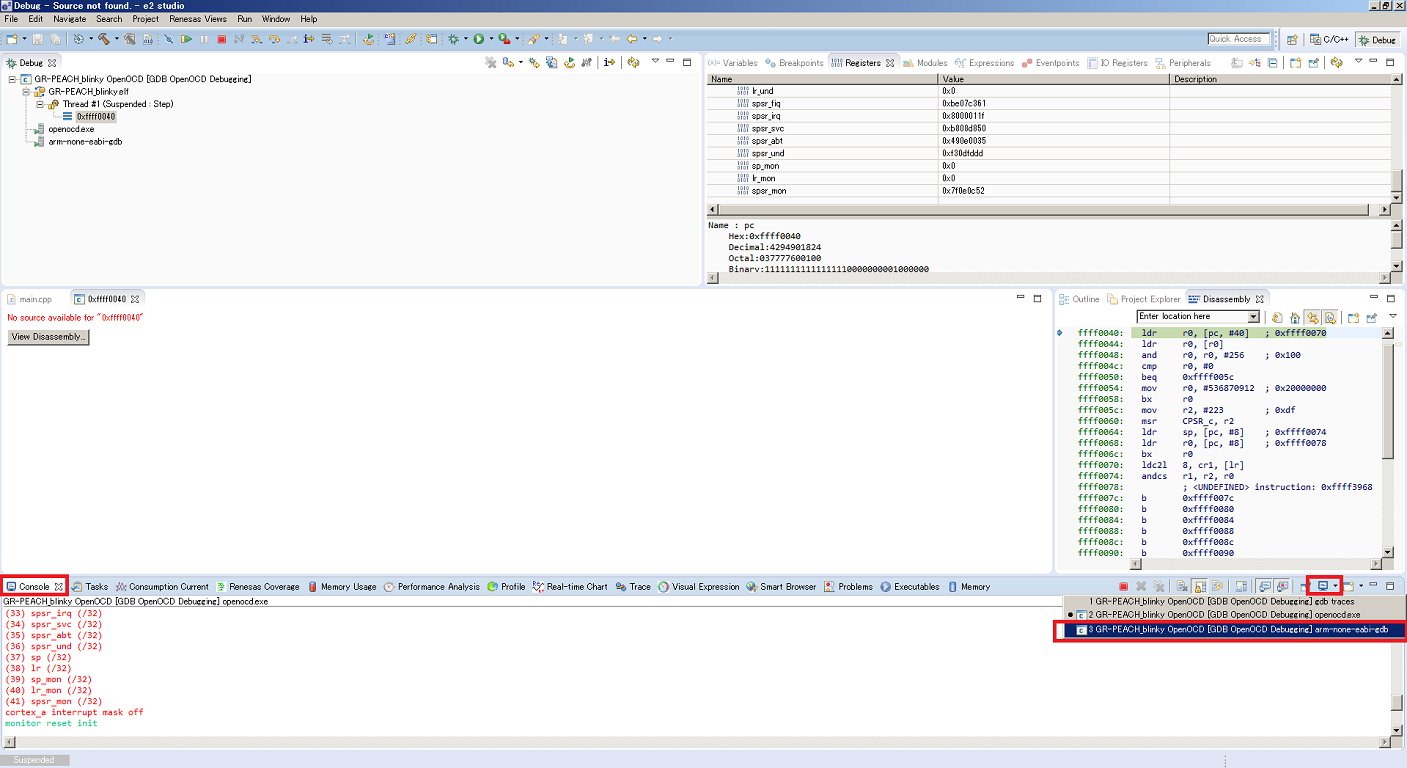Click the Open Perspective icon

coord(1292,40)
